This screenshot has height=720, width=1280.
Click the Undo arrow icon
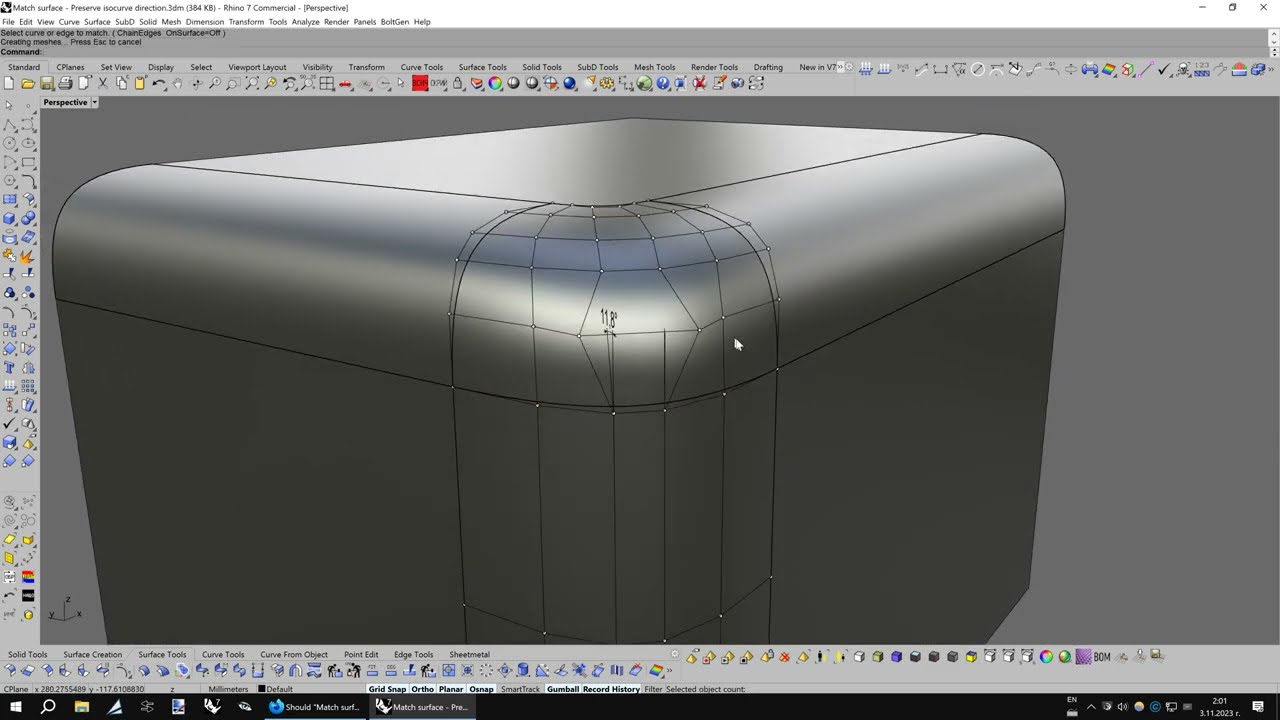pyautogui.click(x=158, y=84)
